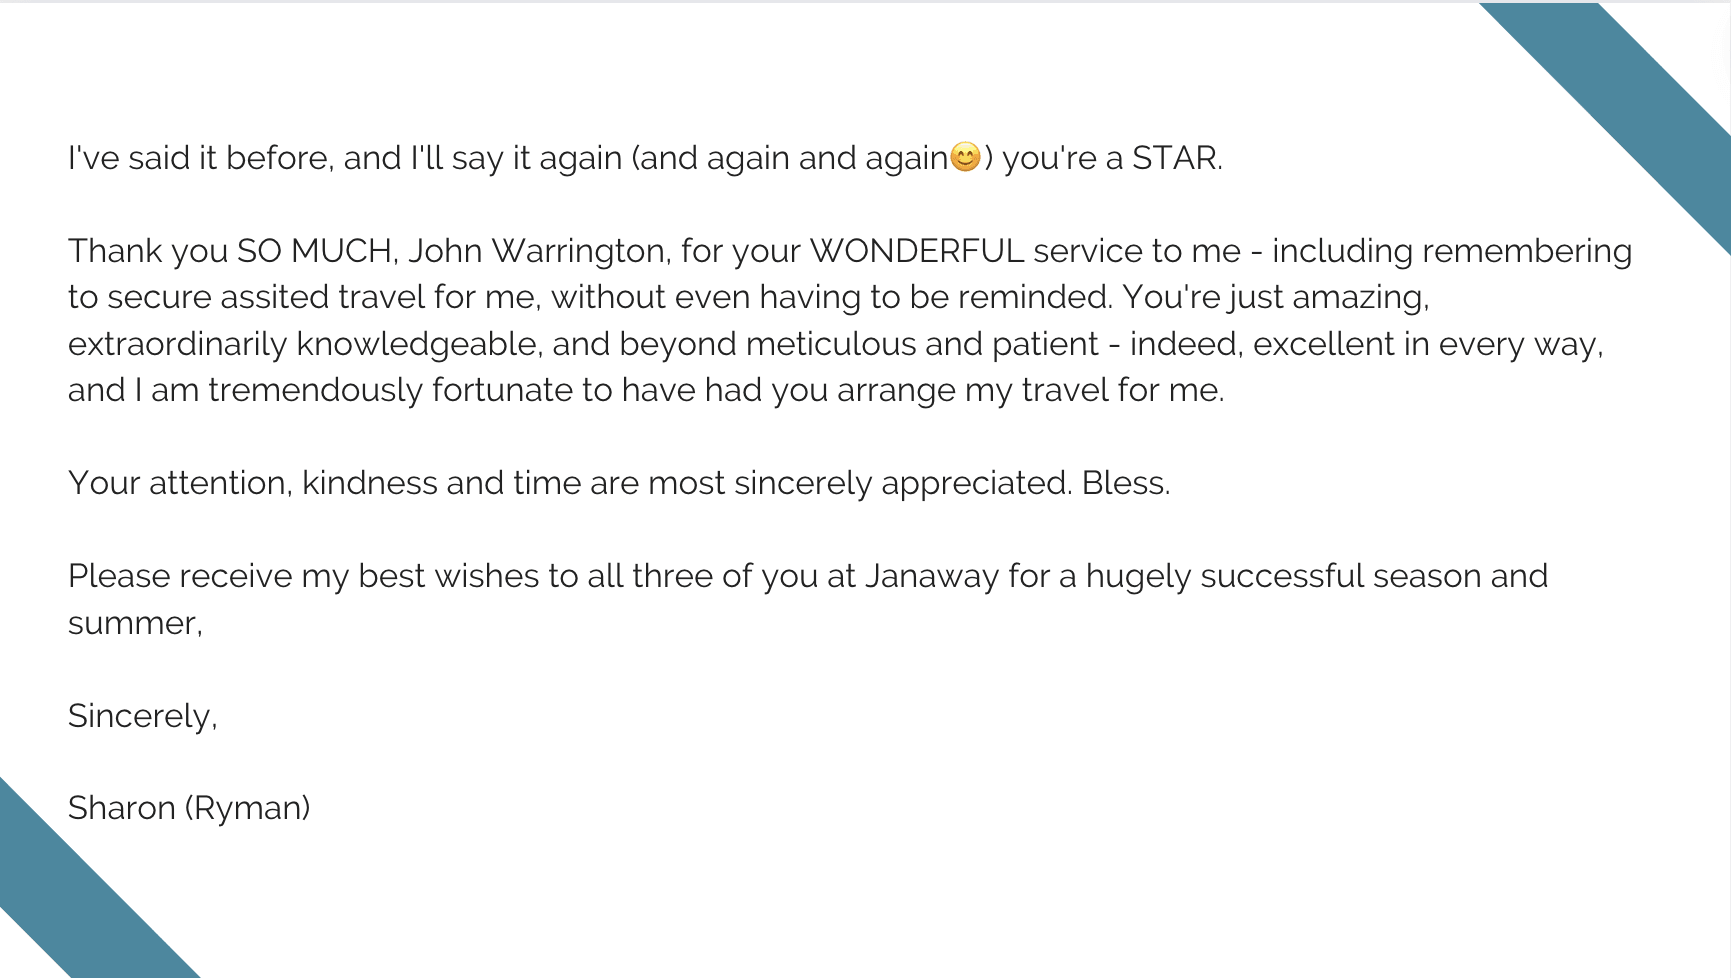Click the phrase I've said it before
The width and height of the screenshot is (1731, 978).
[x=199, y=158]
